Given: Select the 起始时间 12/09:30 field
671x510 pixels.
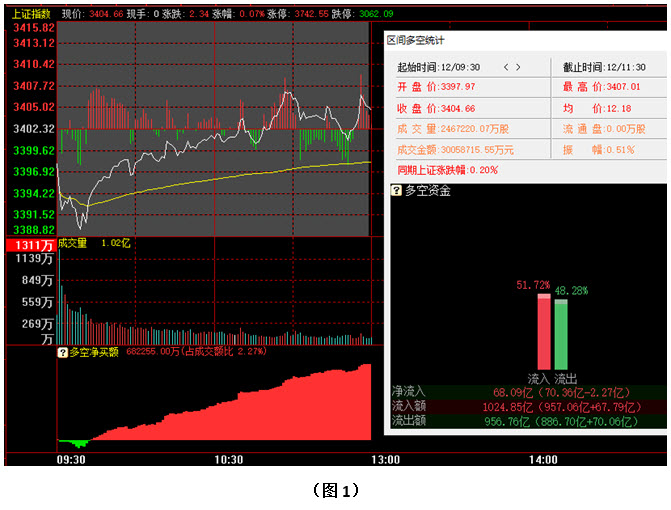Looking at the screenshot, I should pyautogui.click(x=439, y=67).
